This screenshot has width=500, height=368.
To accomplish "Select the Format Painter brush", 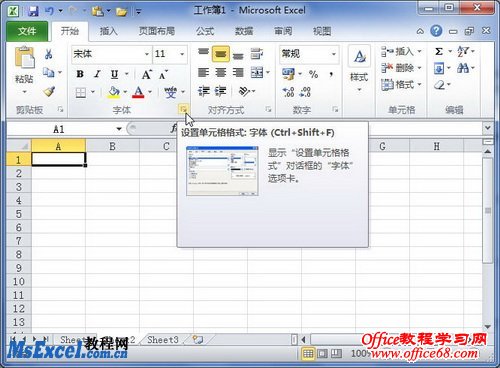I will [49, 91].
